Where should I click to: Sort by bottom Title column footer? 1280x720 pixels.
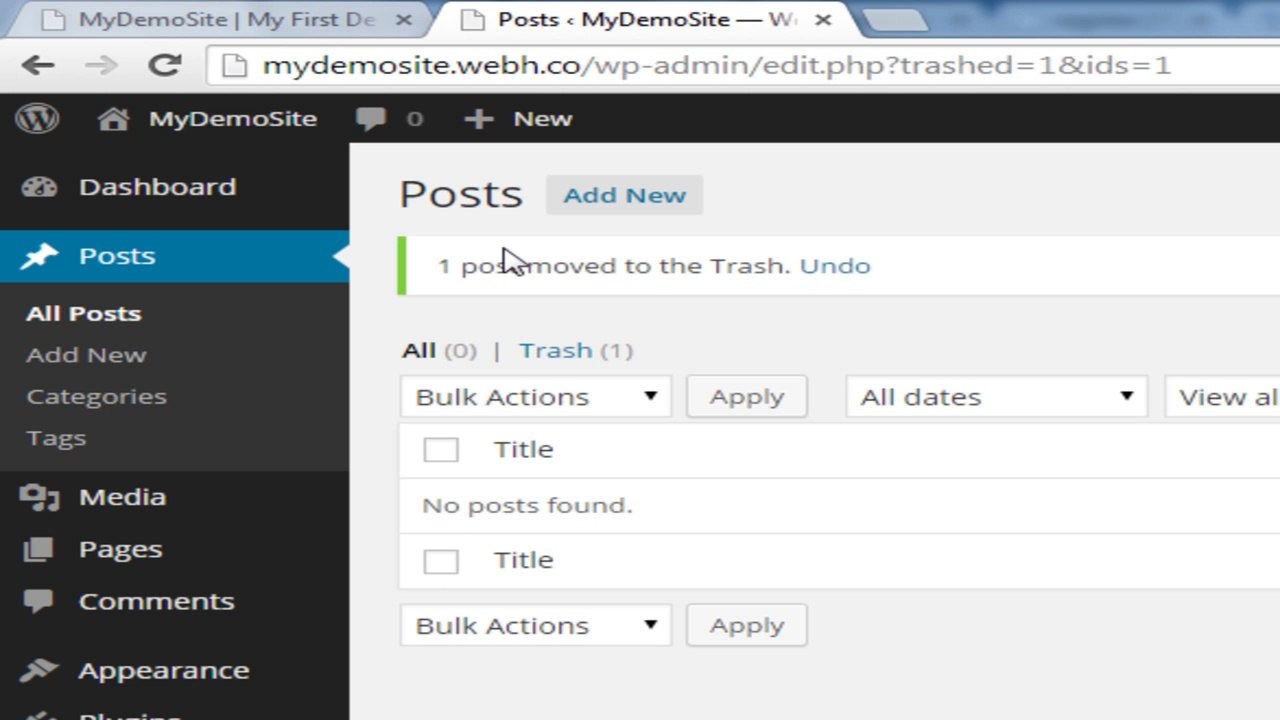pos(523,561)
